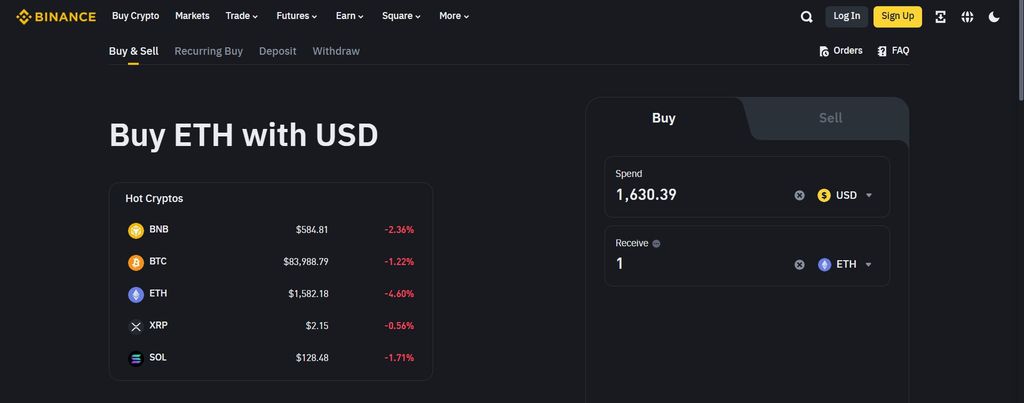
Task: Click the BNB coin icon
Action: tap(136, 231)
